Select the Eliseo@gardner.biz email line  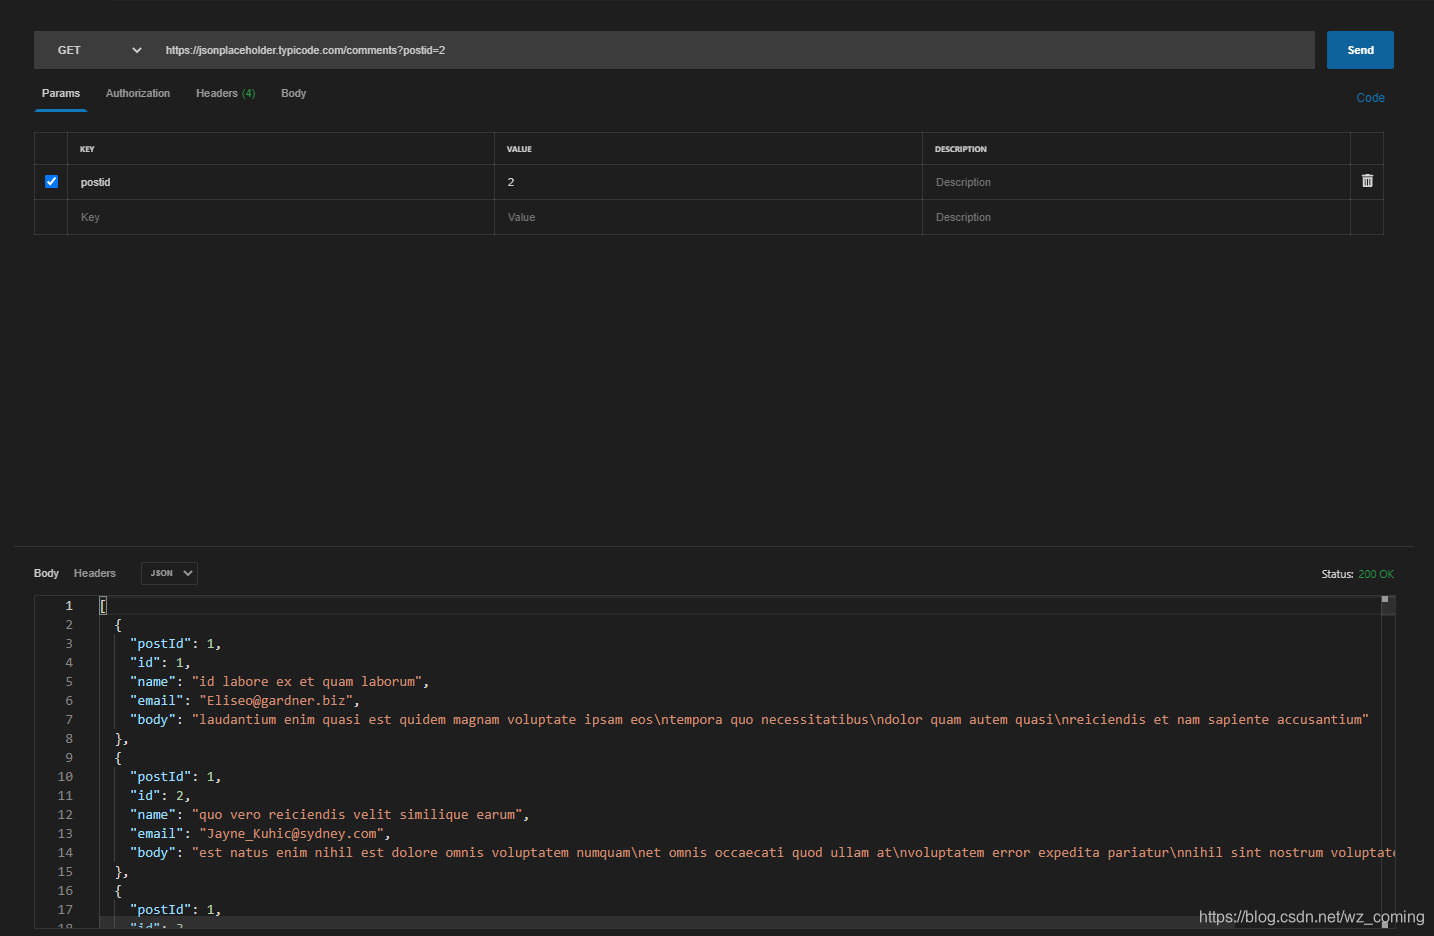245,701
